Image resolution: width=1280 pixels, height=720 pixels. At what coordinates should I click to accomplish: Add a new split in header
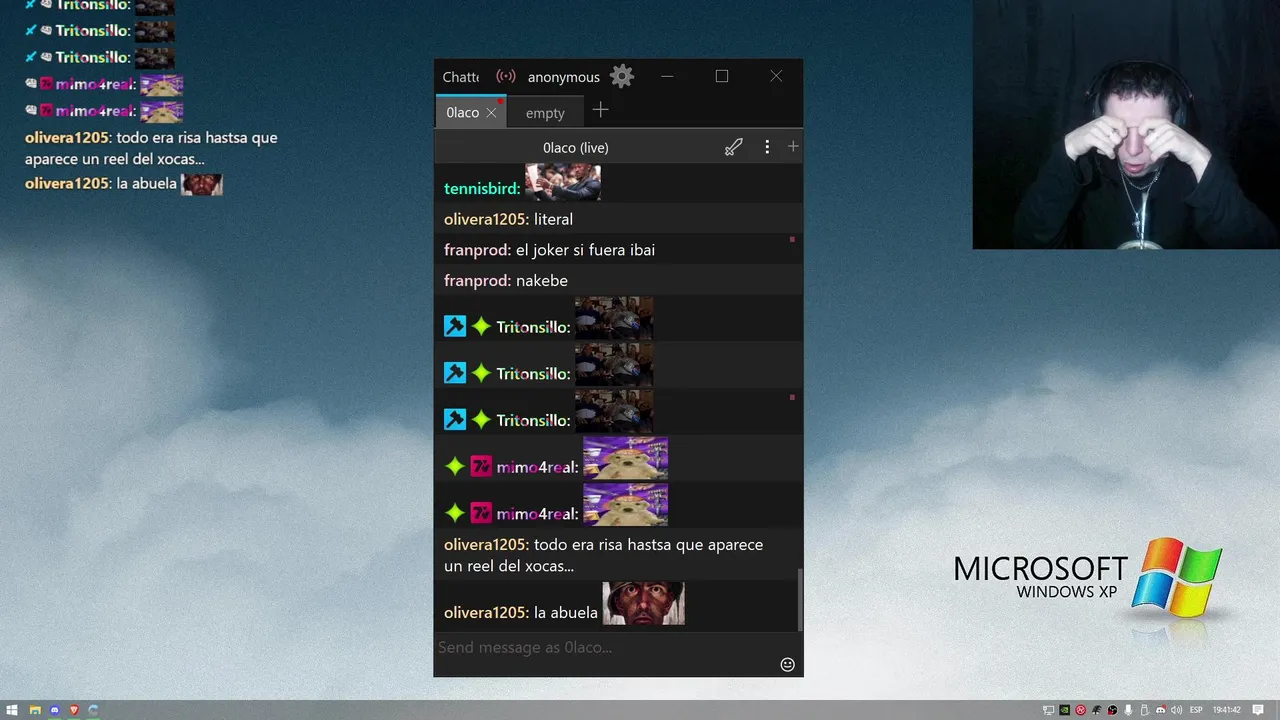793,147
